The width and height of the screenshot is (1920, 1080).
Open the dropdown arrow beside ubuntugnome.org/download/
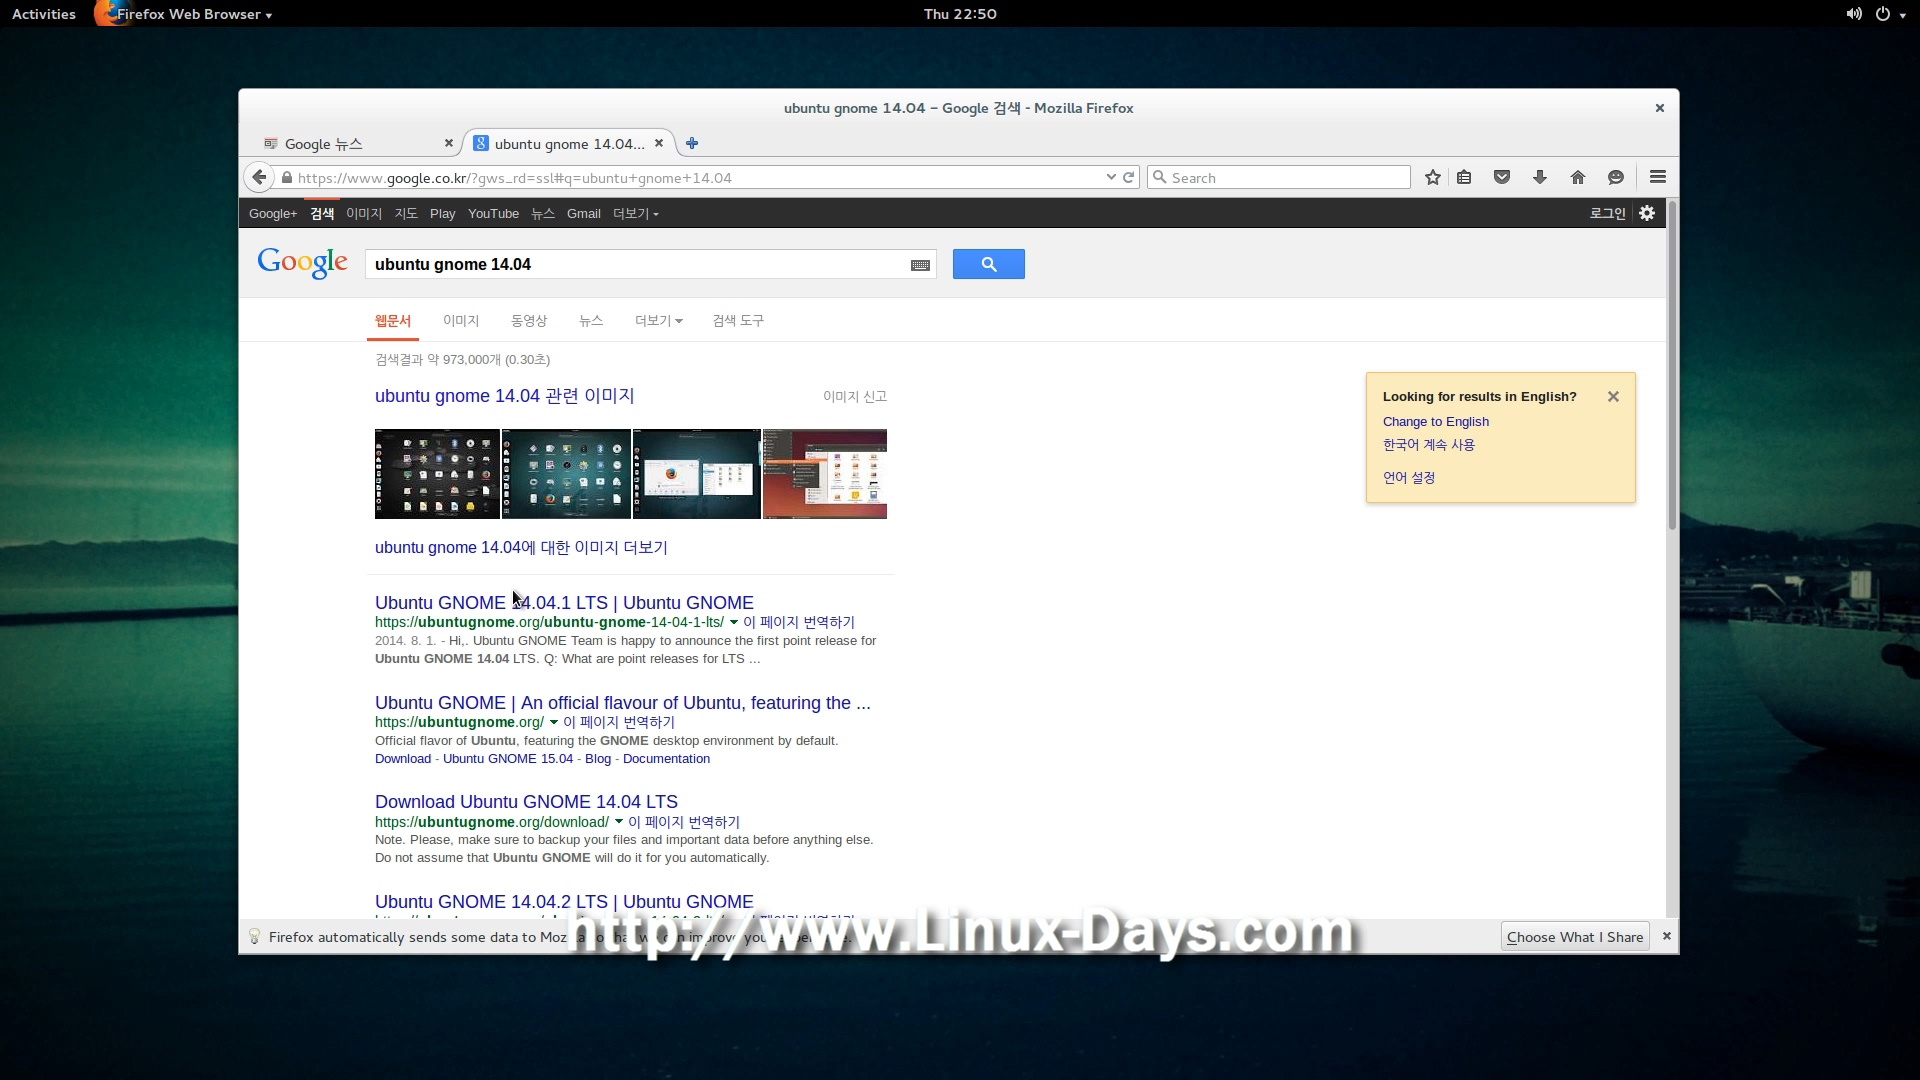[x=619, y=822]
